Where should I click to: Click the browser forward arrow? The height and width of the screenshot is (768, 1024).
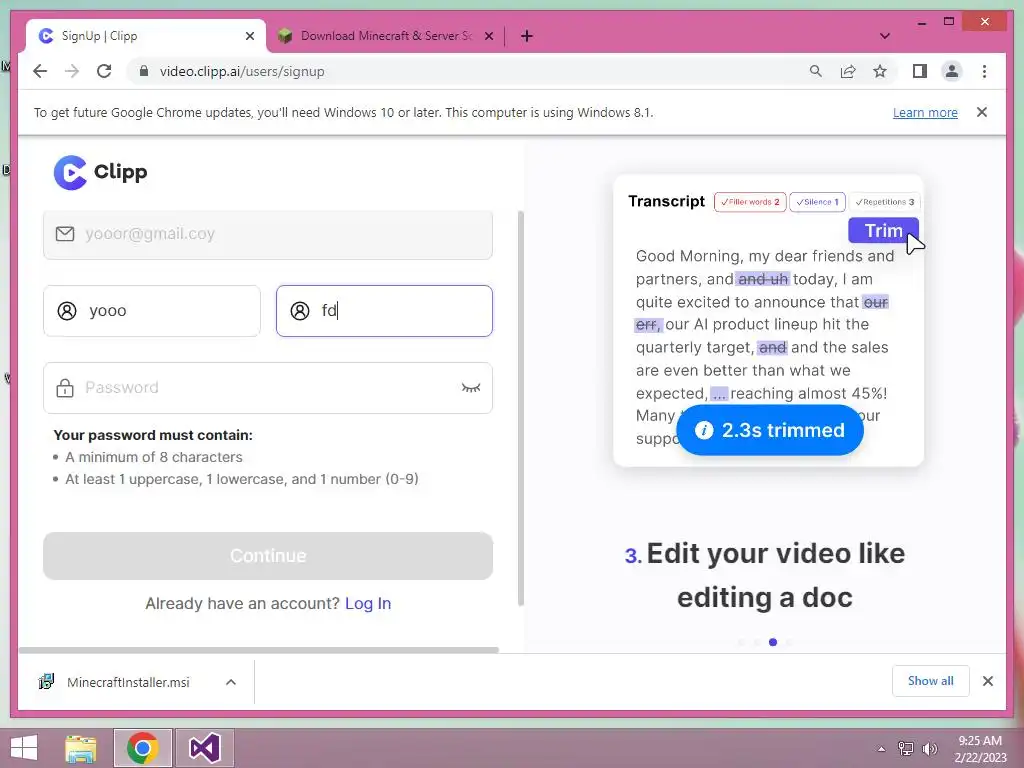pos(72,71)
